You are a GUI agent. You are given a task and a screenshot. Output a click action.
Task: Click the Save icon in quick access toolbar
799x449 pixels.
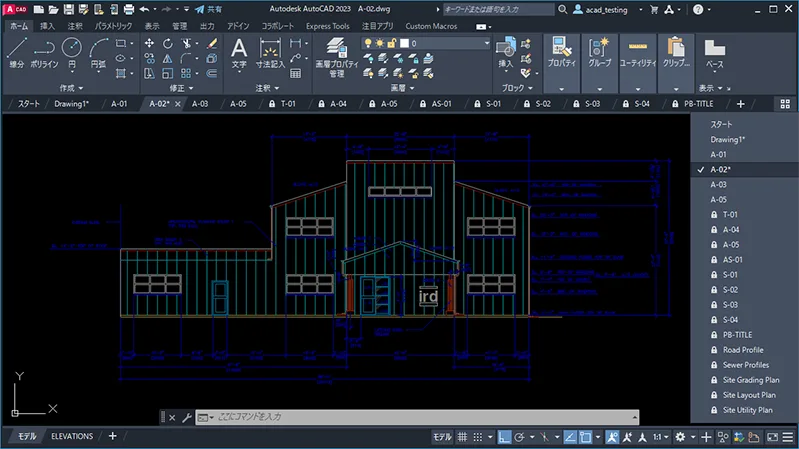[68, 9]
